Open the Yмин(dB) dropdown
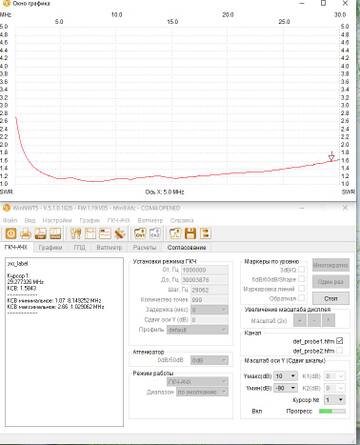The image size is (360, 445). click(286, 388)
